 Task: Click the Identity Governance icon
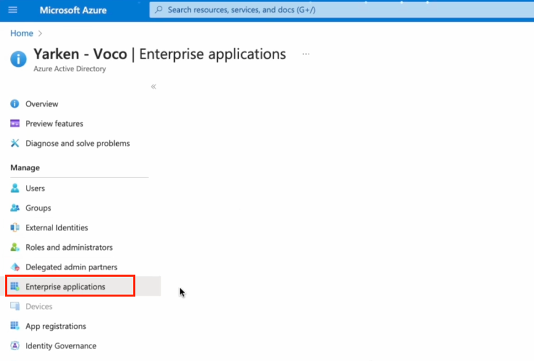[15, 346]
